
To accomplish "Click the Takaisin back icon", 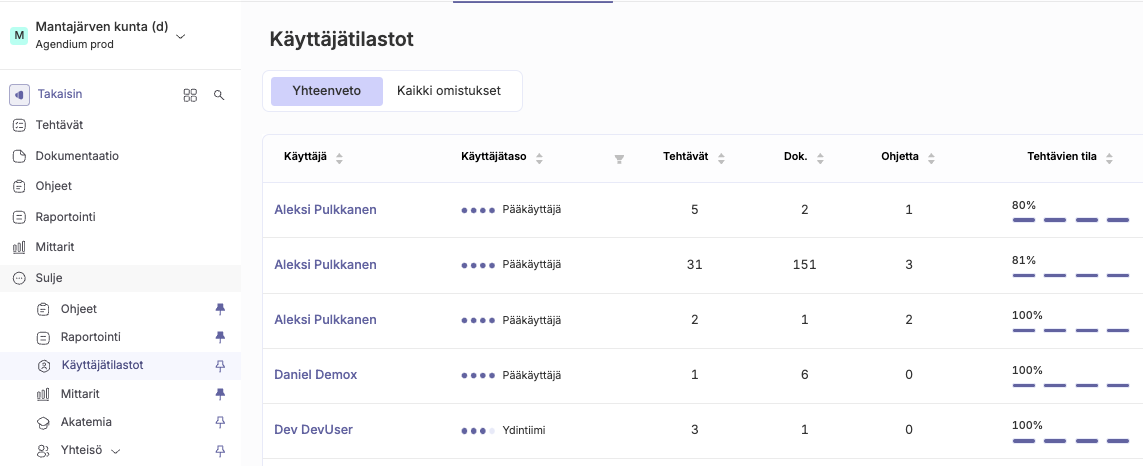I will point(20,95).
